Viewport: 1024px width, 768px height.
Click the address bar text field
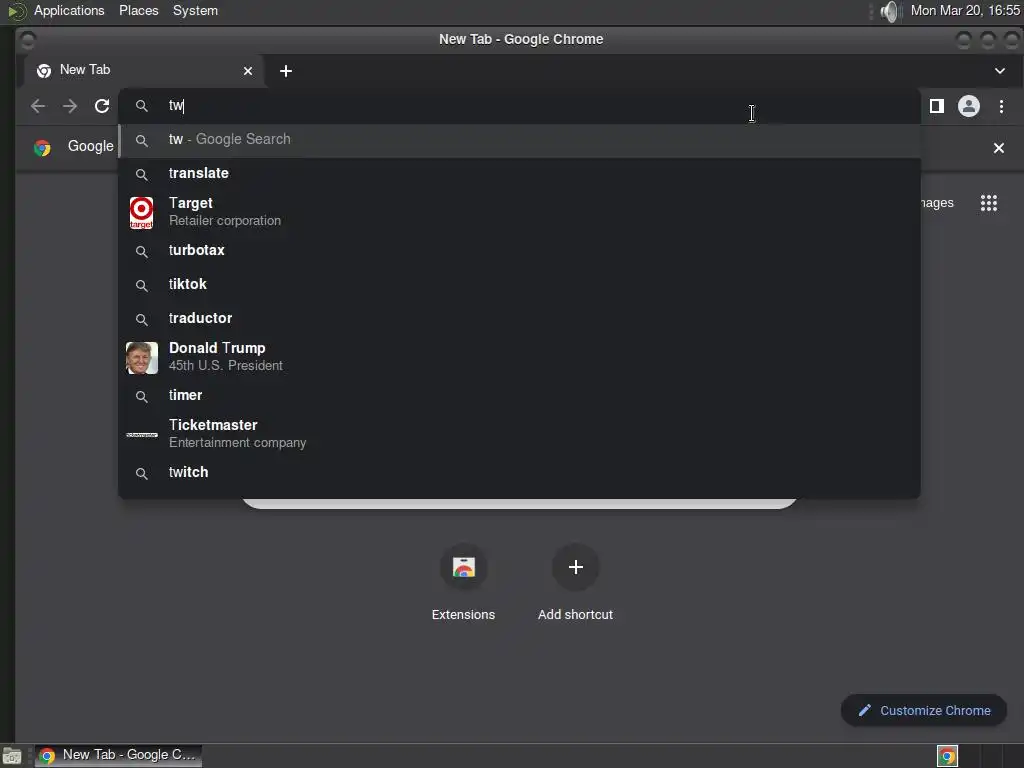[x=519, y=106]
